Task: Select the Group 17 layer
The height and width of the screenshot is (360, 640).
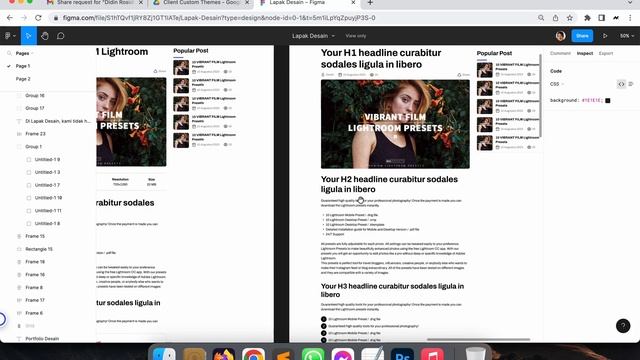Action: coord(35,108)
